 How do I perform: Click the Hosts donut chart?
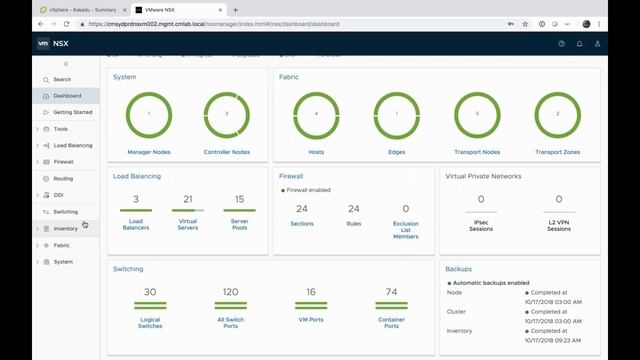point(316,115)
